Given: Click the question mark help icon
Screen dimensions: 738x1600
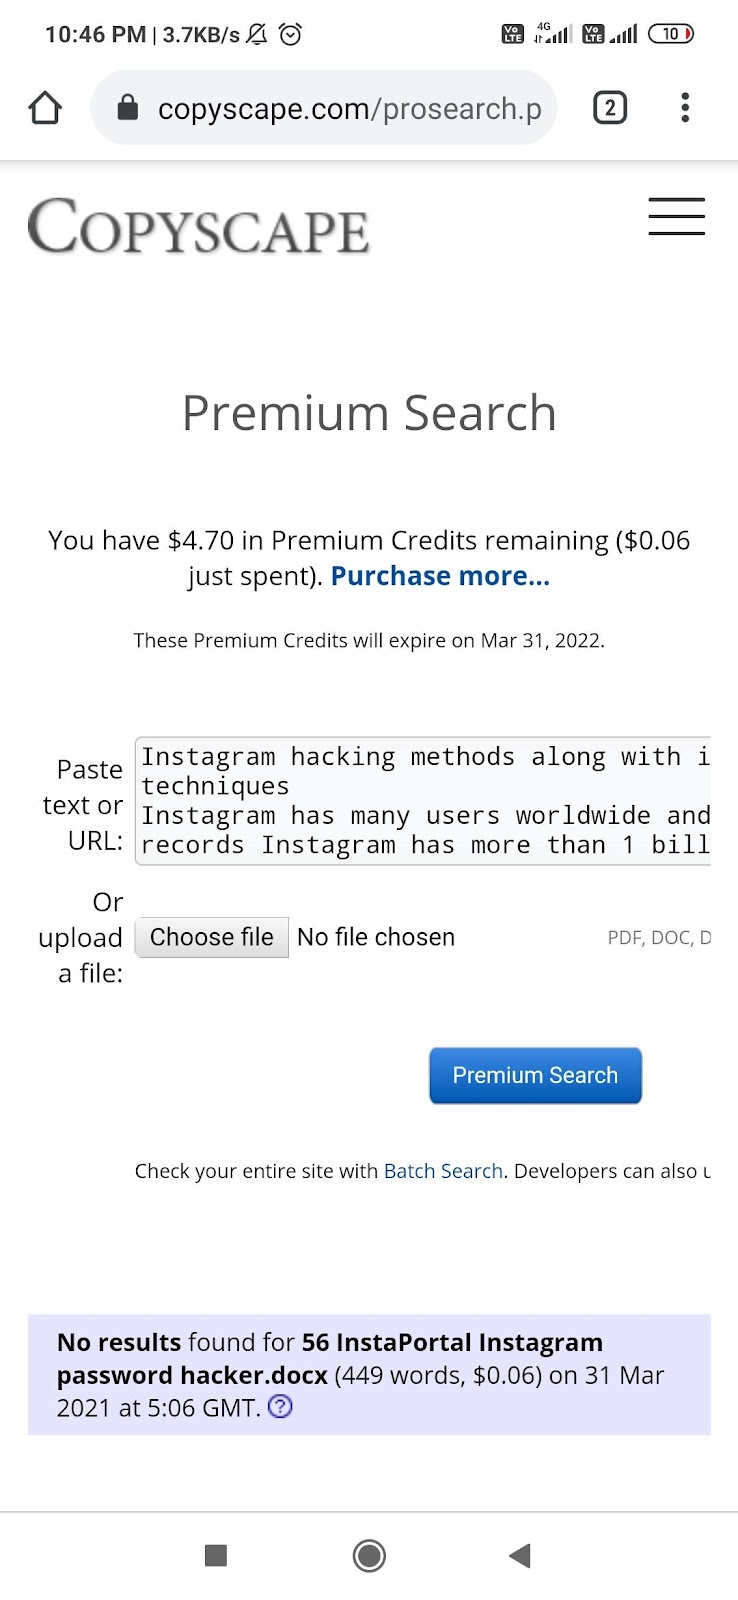Looking at the screenshot, I should [x=281, y=1407].
